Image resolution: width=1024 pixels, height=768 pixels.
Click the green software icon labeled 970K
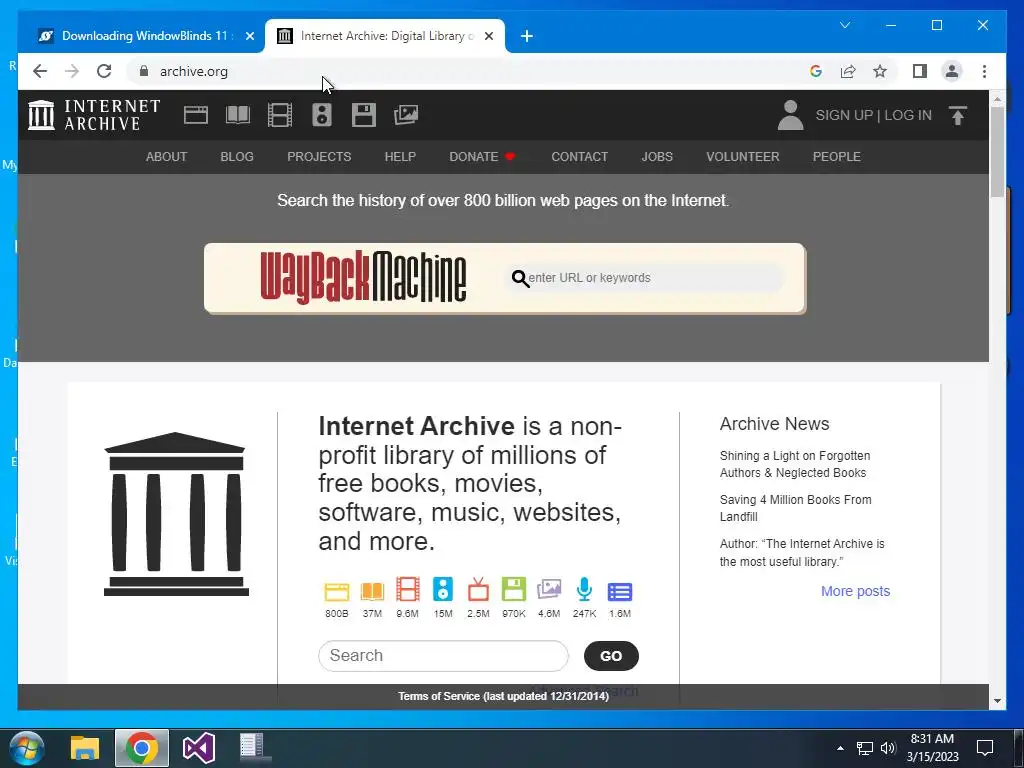pos(513,590)
